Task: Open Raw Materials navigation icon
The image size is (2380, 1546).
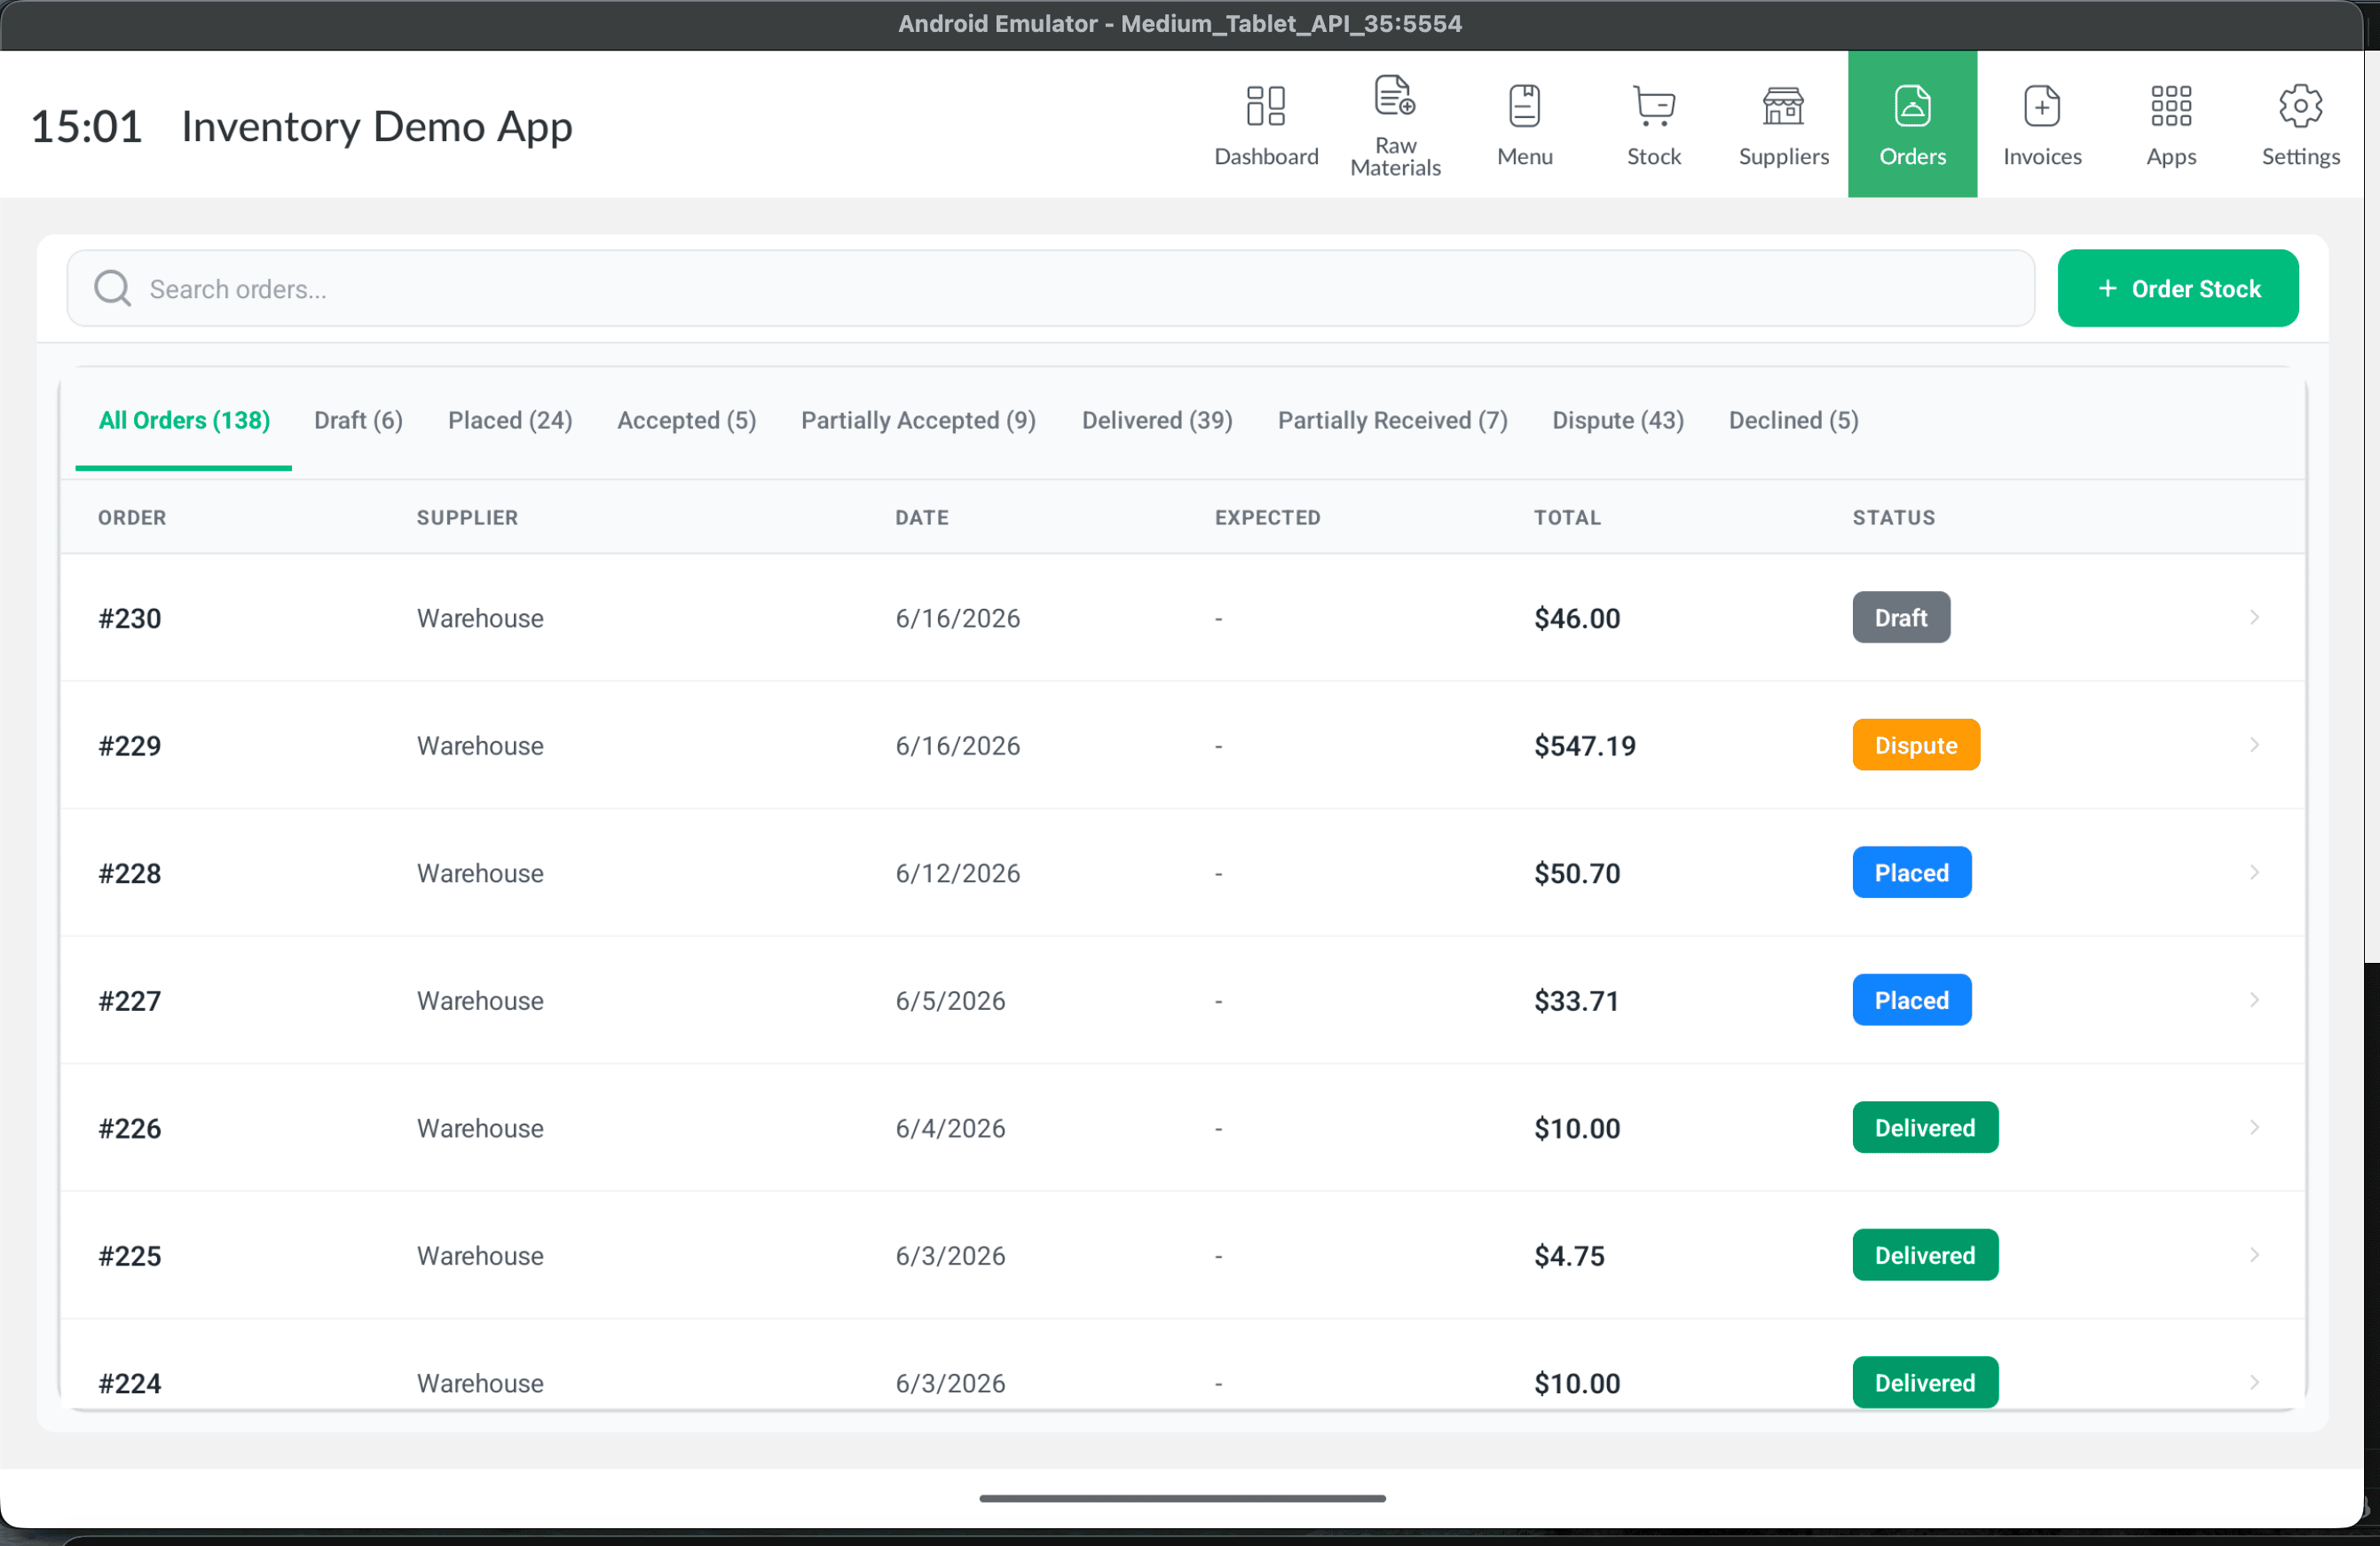Action: 1394,96
